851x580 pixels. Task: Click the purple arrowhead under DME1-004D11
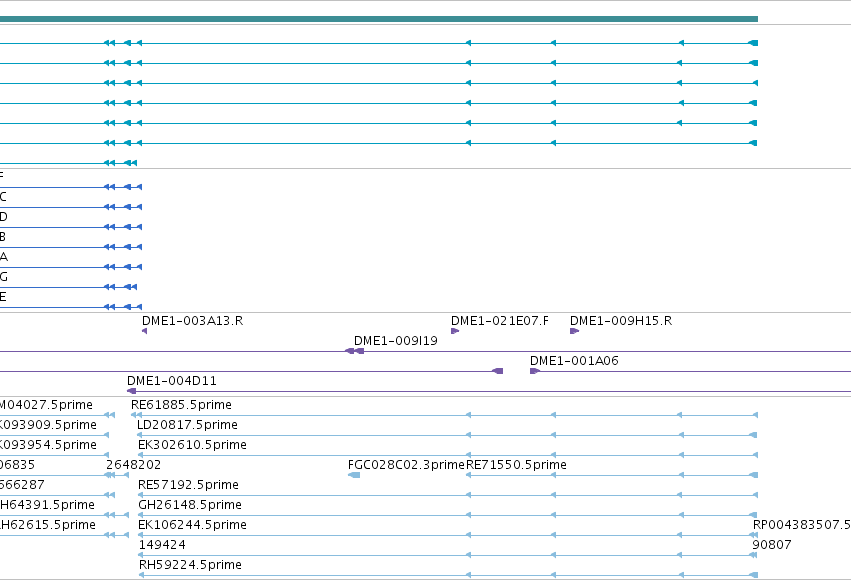pos(131,391)
